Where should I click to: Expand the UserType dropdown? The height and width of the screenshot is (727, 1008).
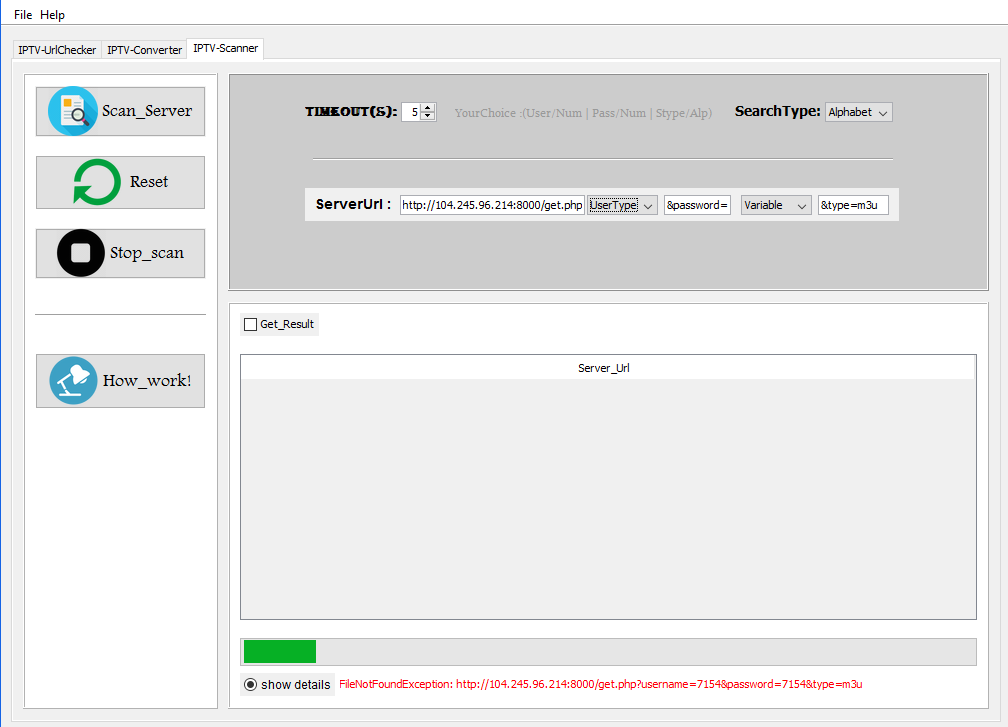[x=621, y=205]
